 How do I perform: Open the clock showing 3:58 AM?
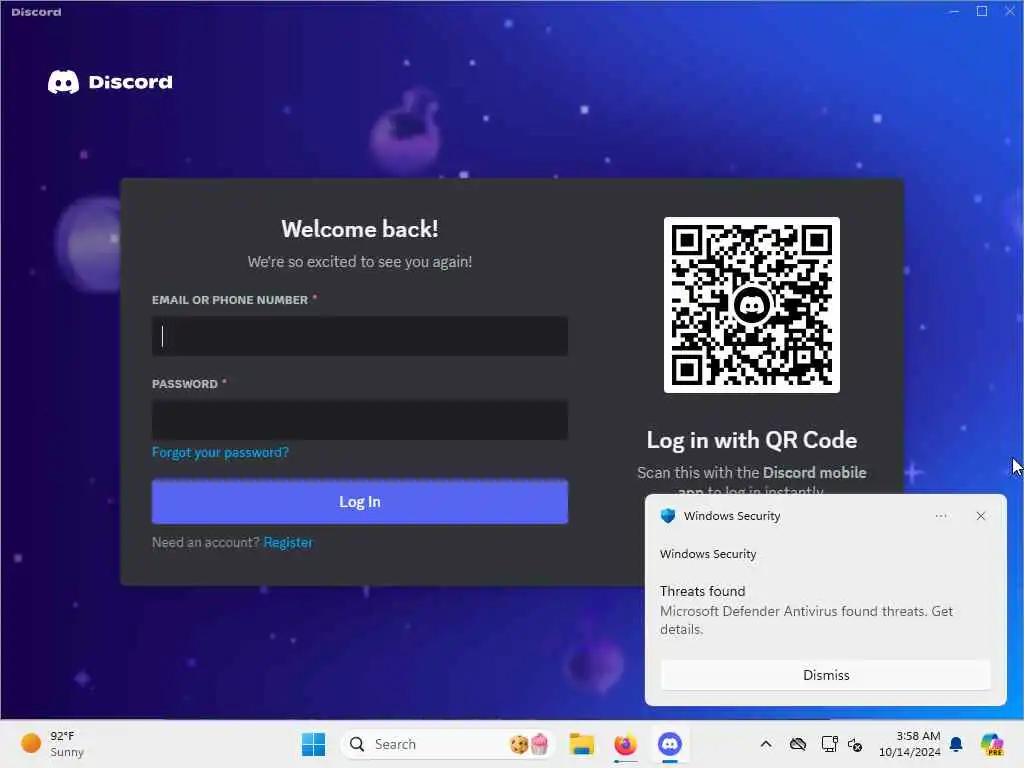click(909, 744)
